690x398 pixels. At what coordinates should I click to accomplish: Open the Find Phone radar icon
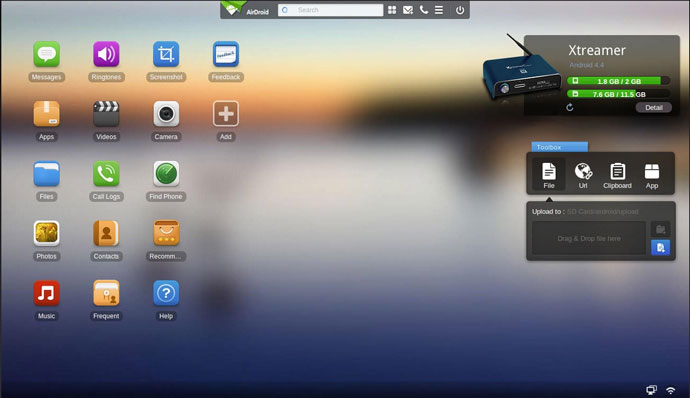166,173
